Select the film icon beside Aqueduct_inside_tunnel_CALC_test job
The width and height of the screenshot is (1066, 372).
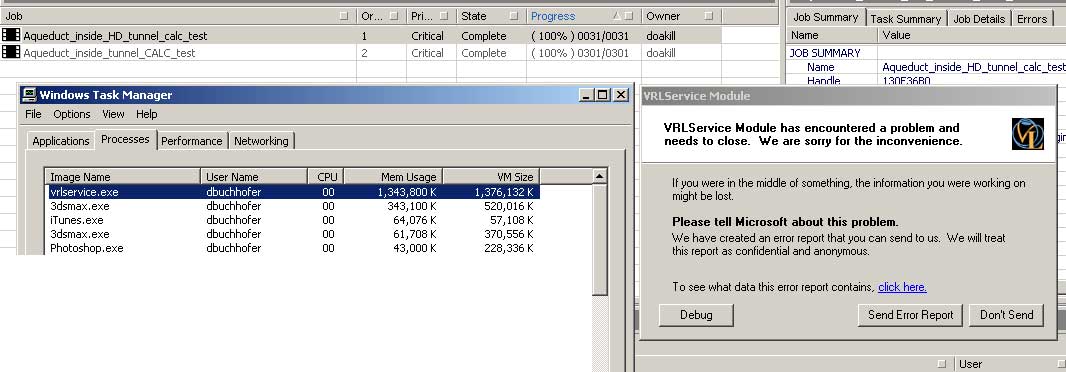coord(11,52)
